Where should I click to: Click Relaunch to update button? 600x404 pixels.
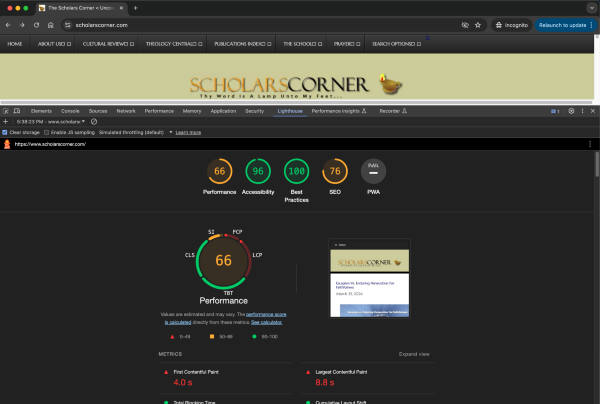point(565,25)
